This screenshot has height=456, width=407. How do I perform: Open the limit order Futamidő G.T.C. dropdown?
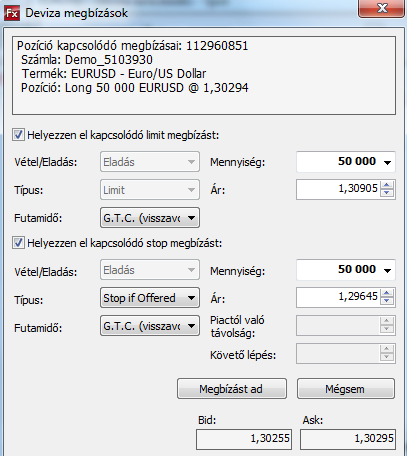point(150,218)
